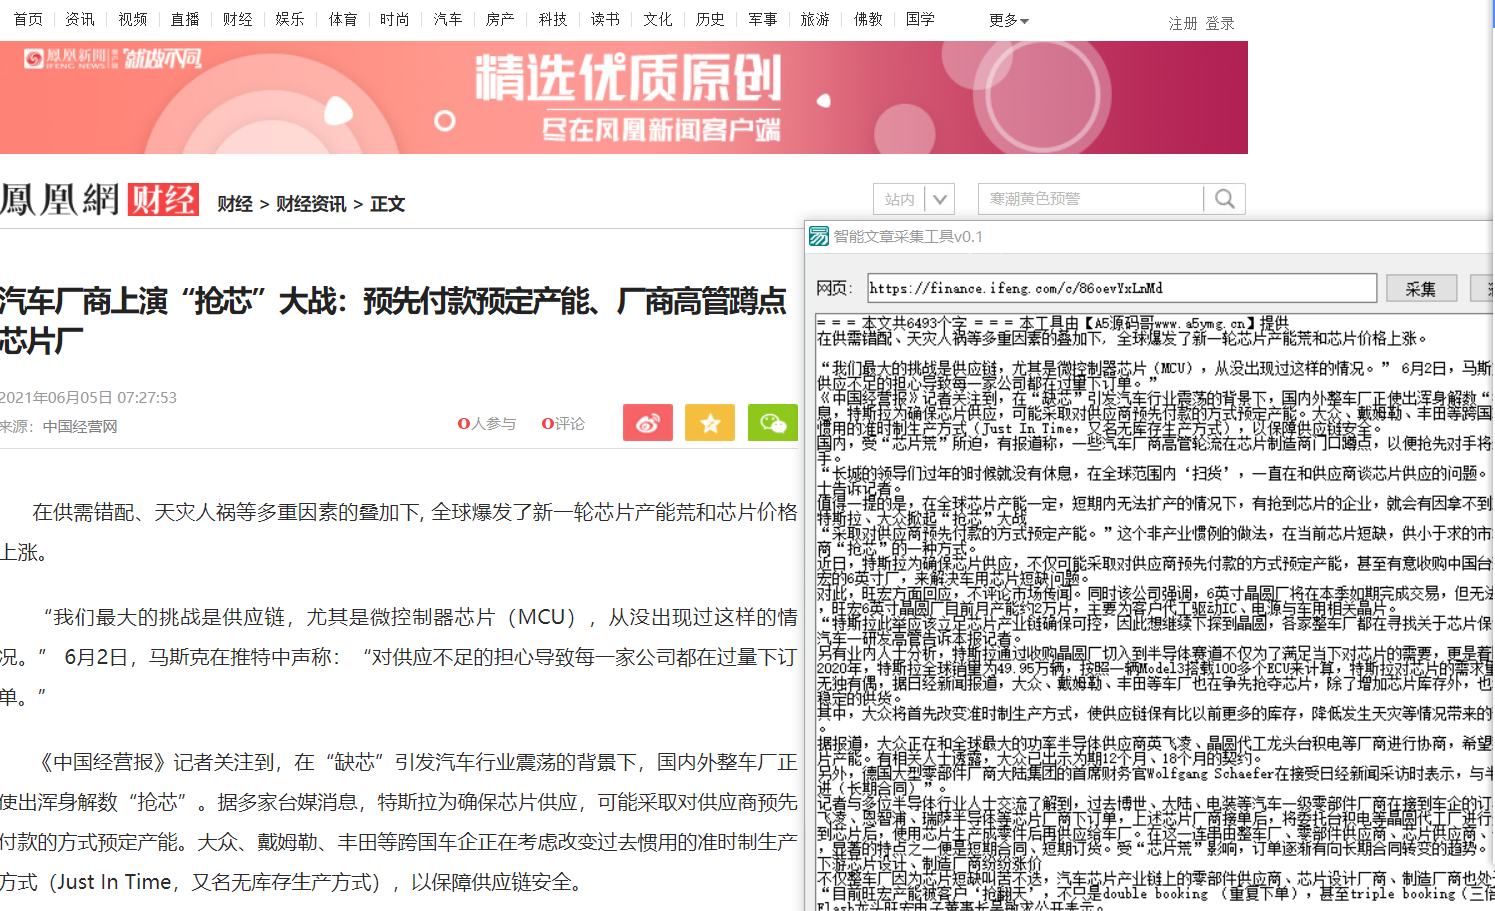1495x911 pixels.
Task: Click the date 2021年06月05日 07:27:53
Action: (x=88, y=398)
